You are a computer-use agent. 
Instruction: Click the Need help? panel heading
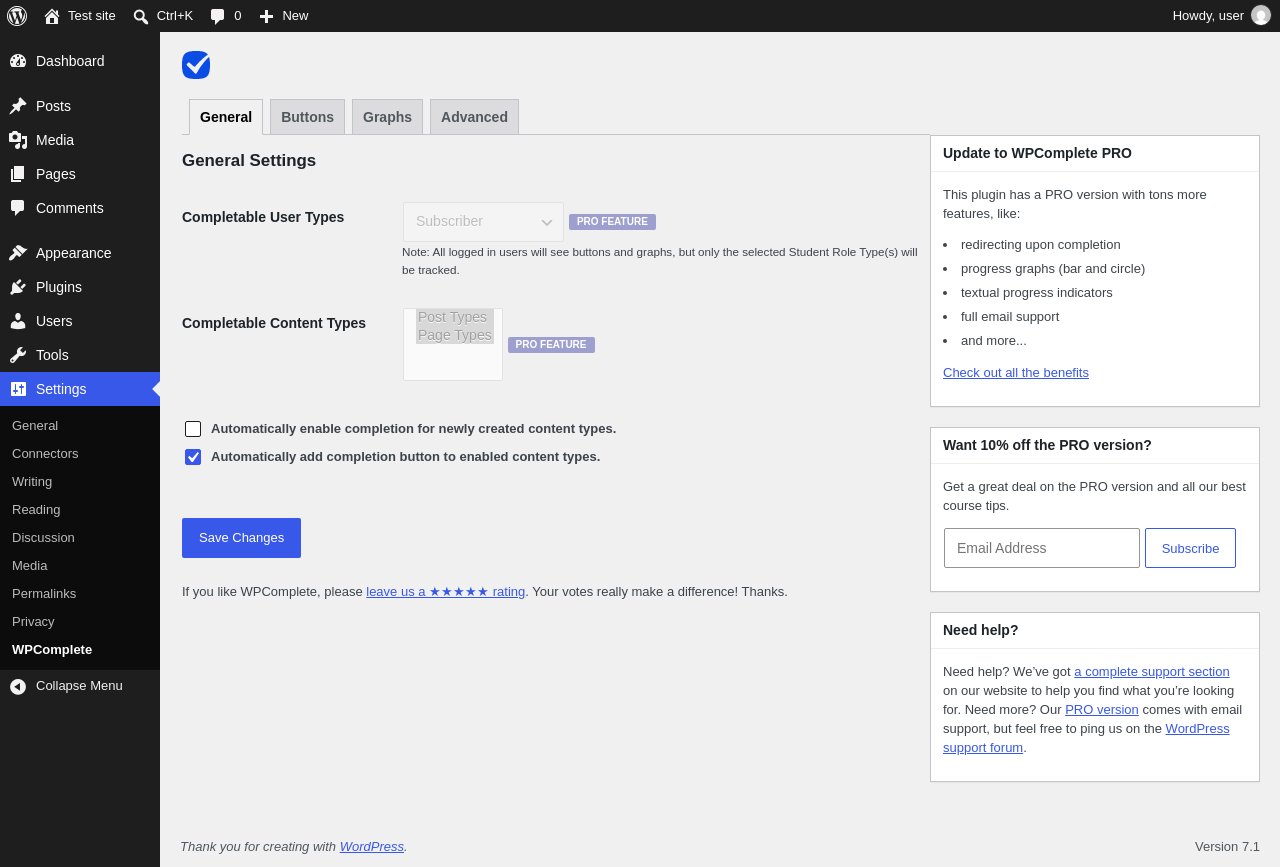tap(981, 631)
